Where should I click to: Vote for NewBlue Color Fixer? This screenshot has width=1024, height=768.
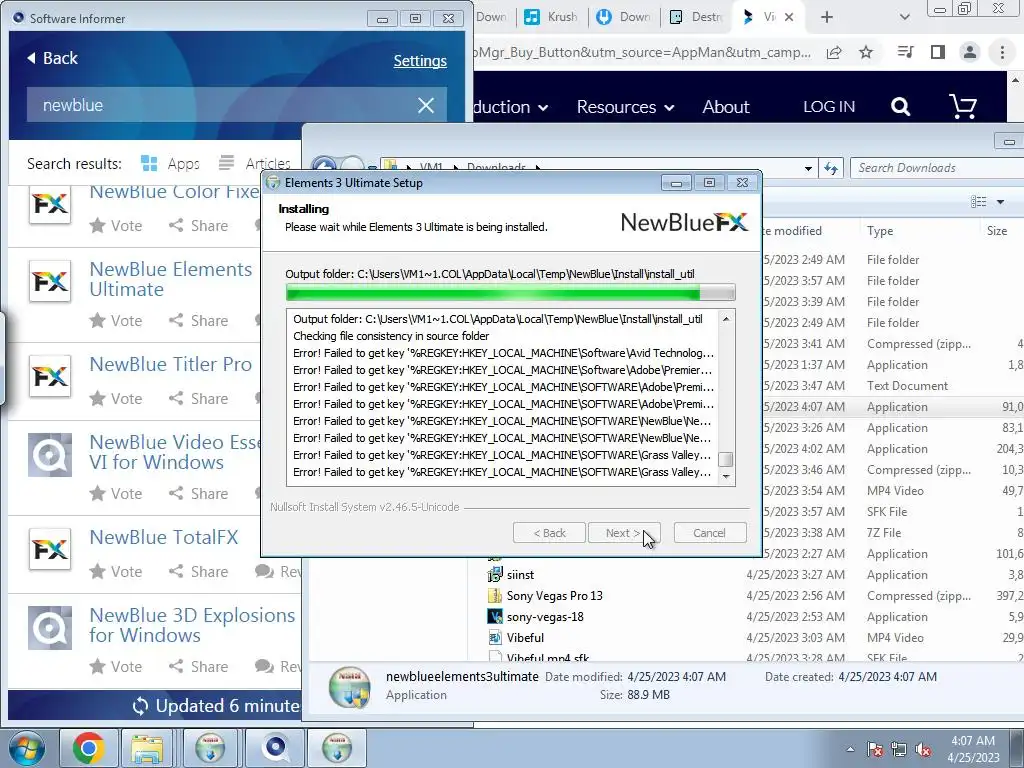(116, 225)
